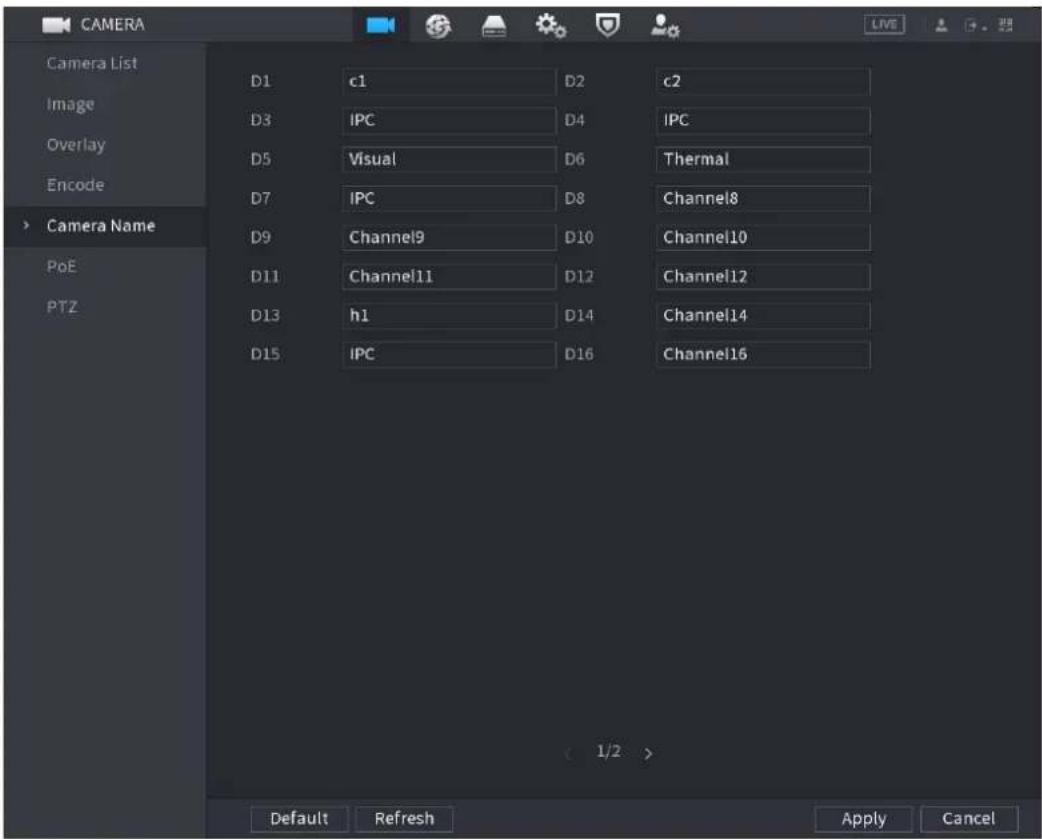
Task: Open the Camera List menu item
Action: (92, 63)
